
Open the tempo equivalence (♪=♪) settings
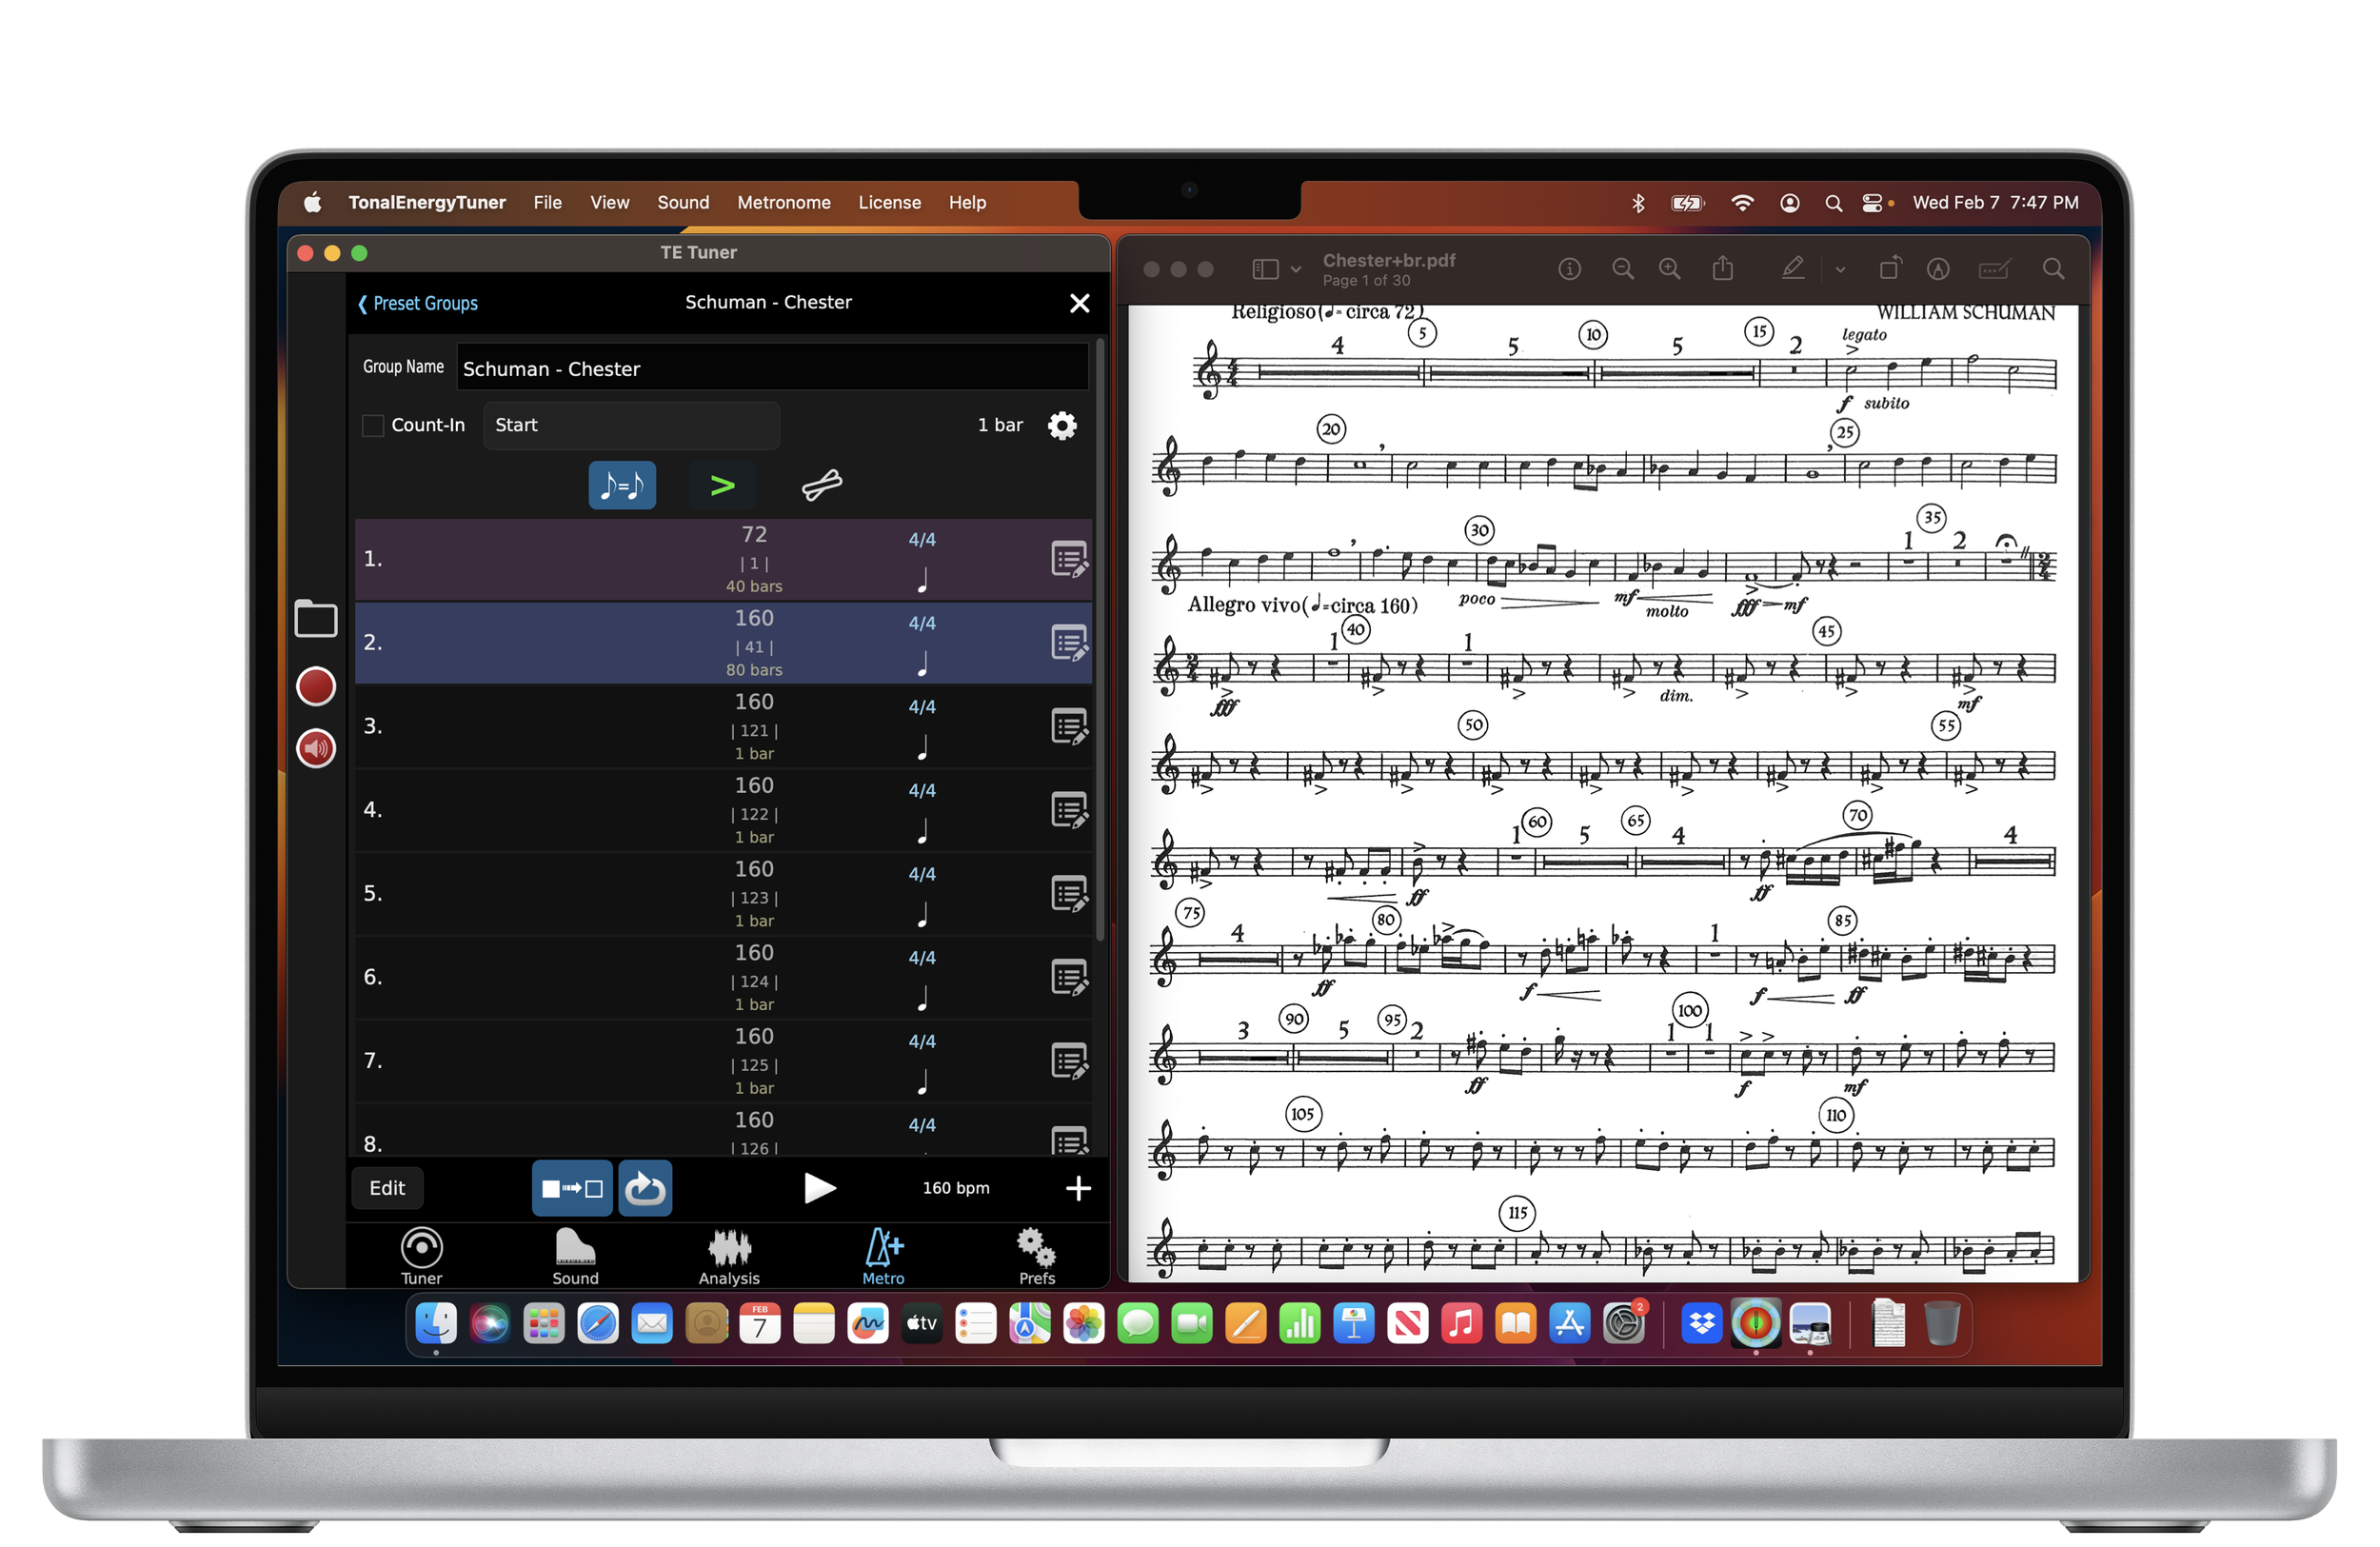coord(621,485)
